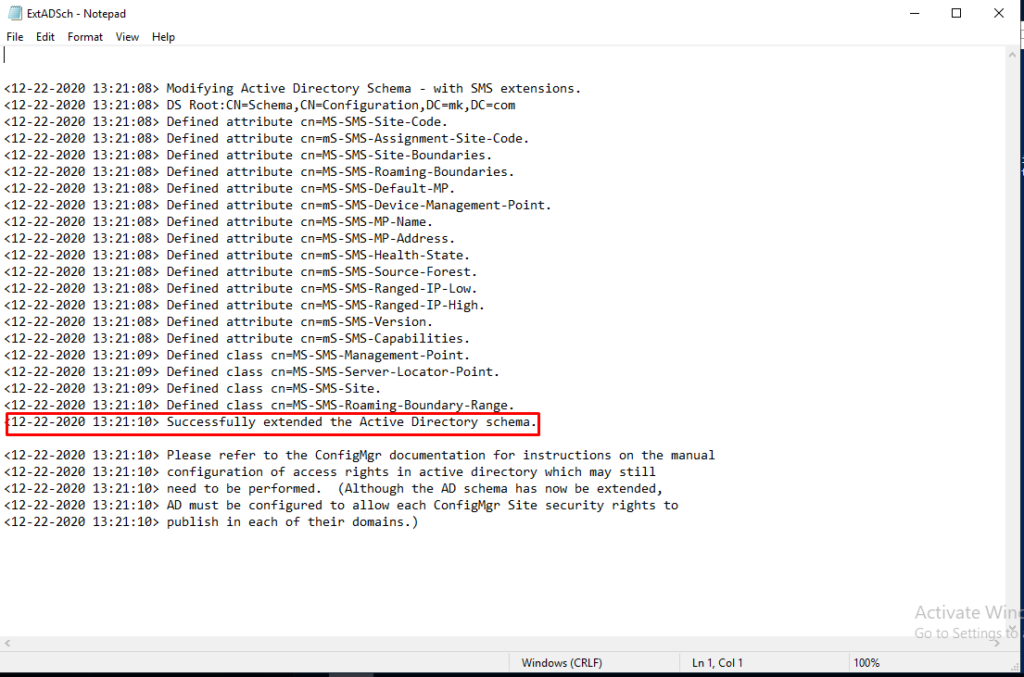The height and width of the screenshot is (677, 1024).
Task: Click the horizontal scrollbar right arrow
Action: (996, 642)
